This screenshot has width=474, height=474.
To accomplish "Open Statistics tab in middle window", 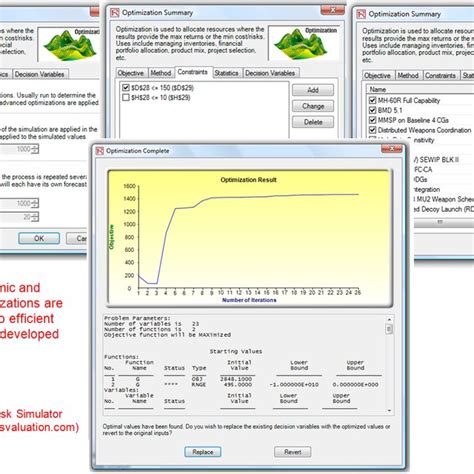I will (226, 73).
